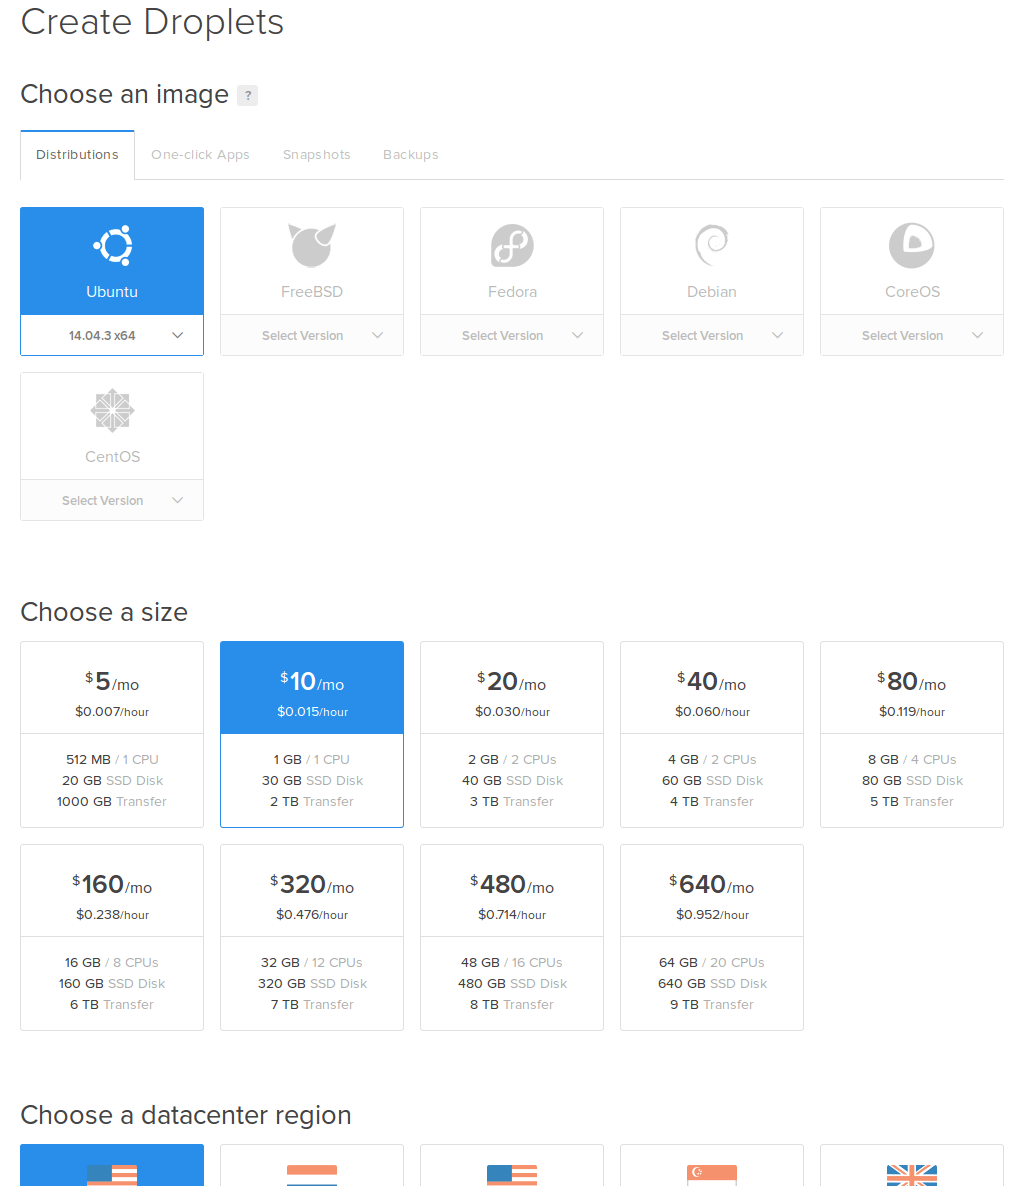Image resolution: width=1025 pixels, height=1186 pixels.
Task: Click the Singapore flag datacenter region
Action: 711,1170
